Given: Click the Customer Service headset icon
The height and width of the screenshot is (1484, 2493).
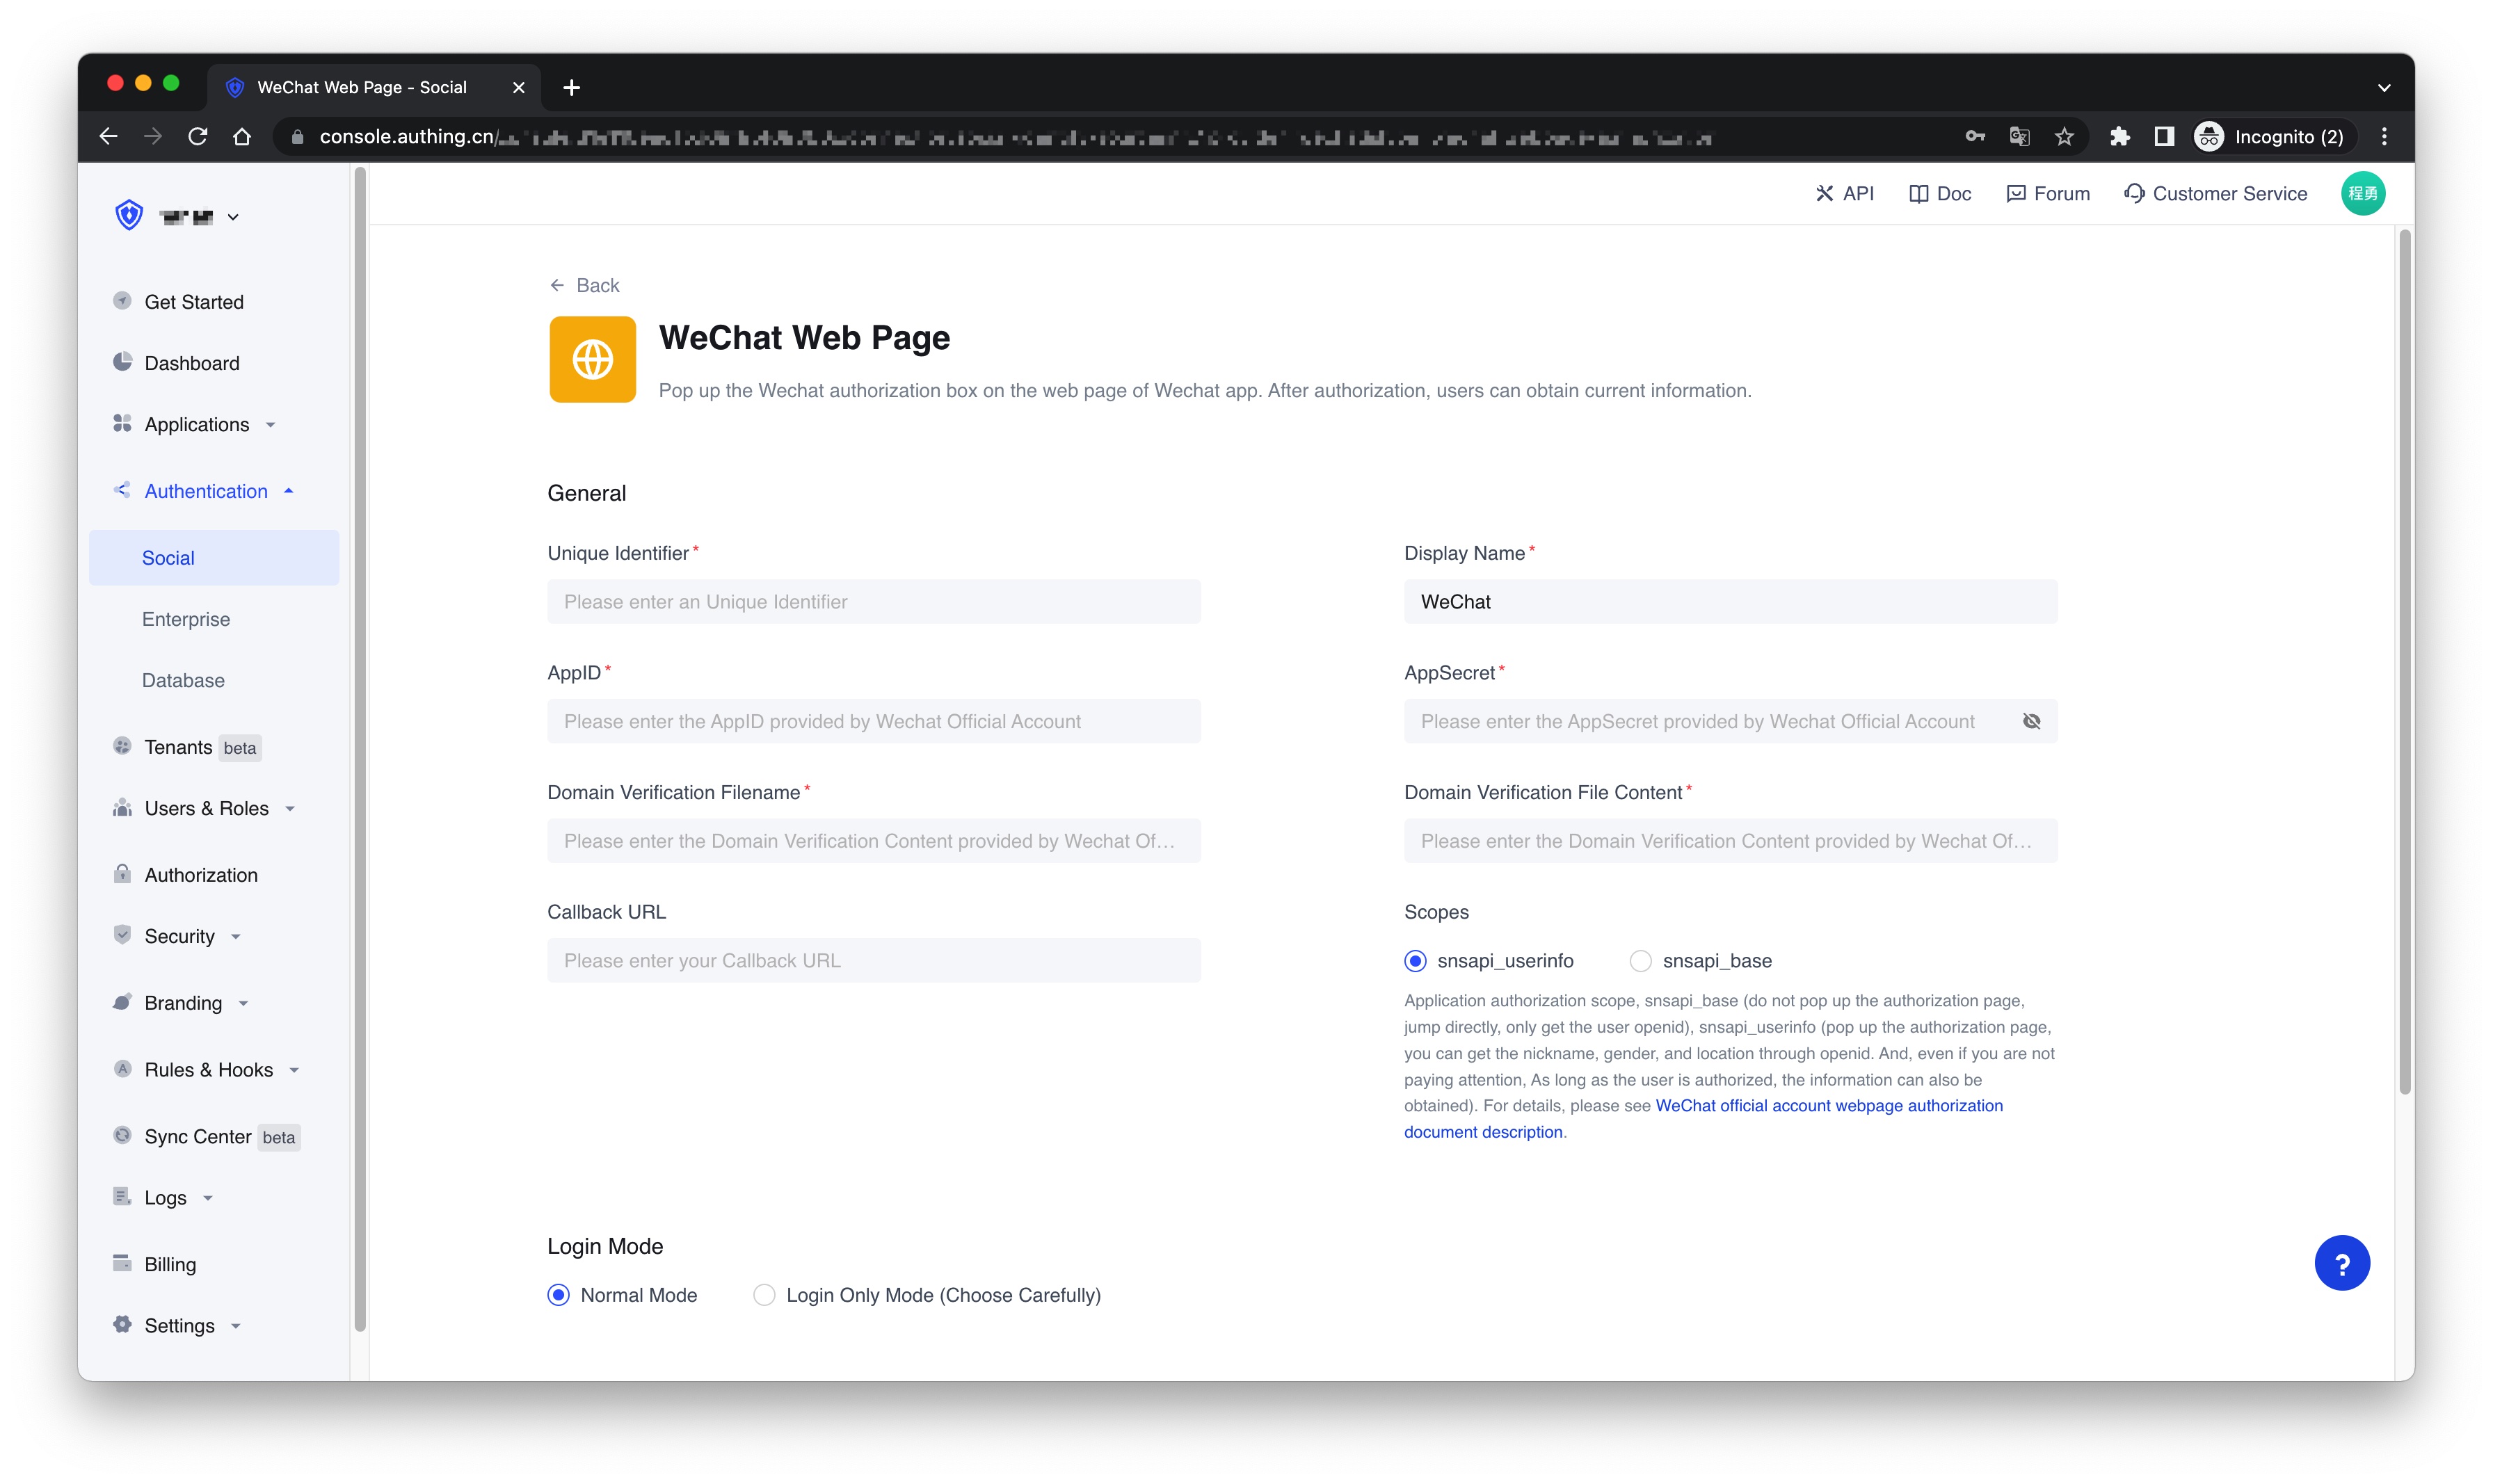Looking at the screenshot, I should pyautogui.click(x=2134, y=194).
